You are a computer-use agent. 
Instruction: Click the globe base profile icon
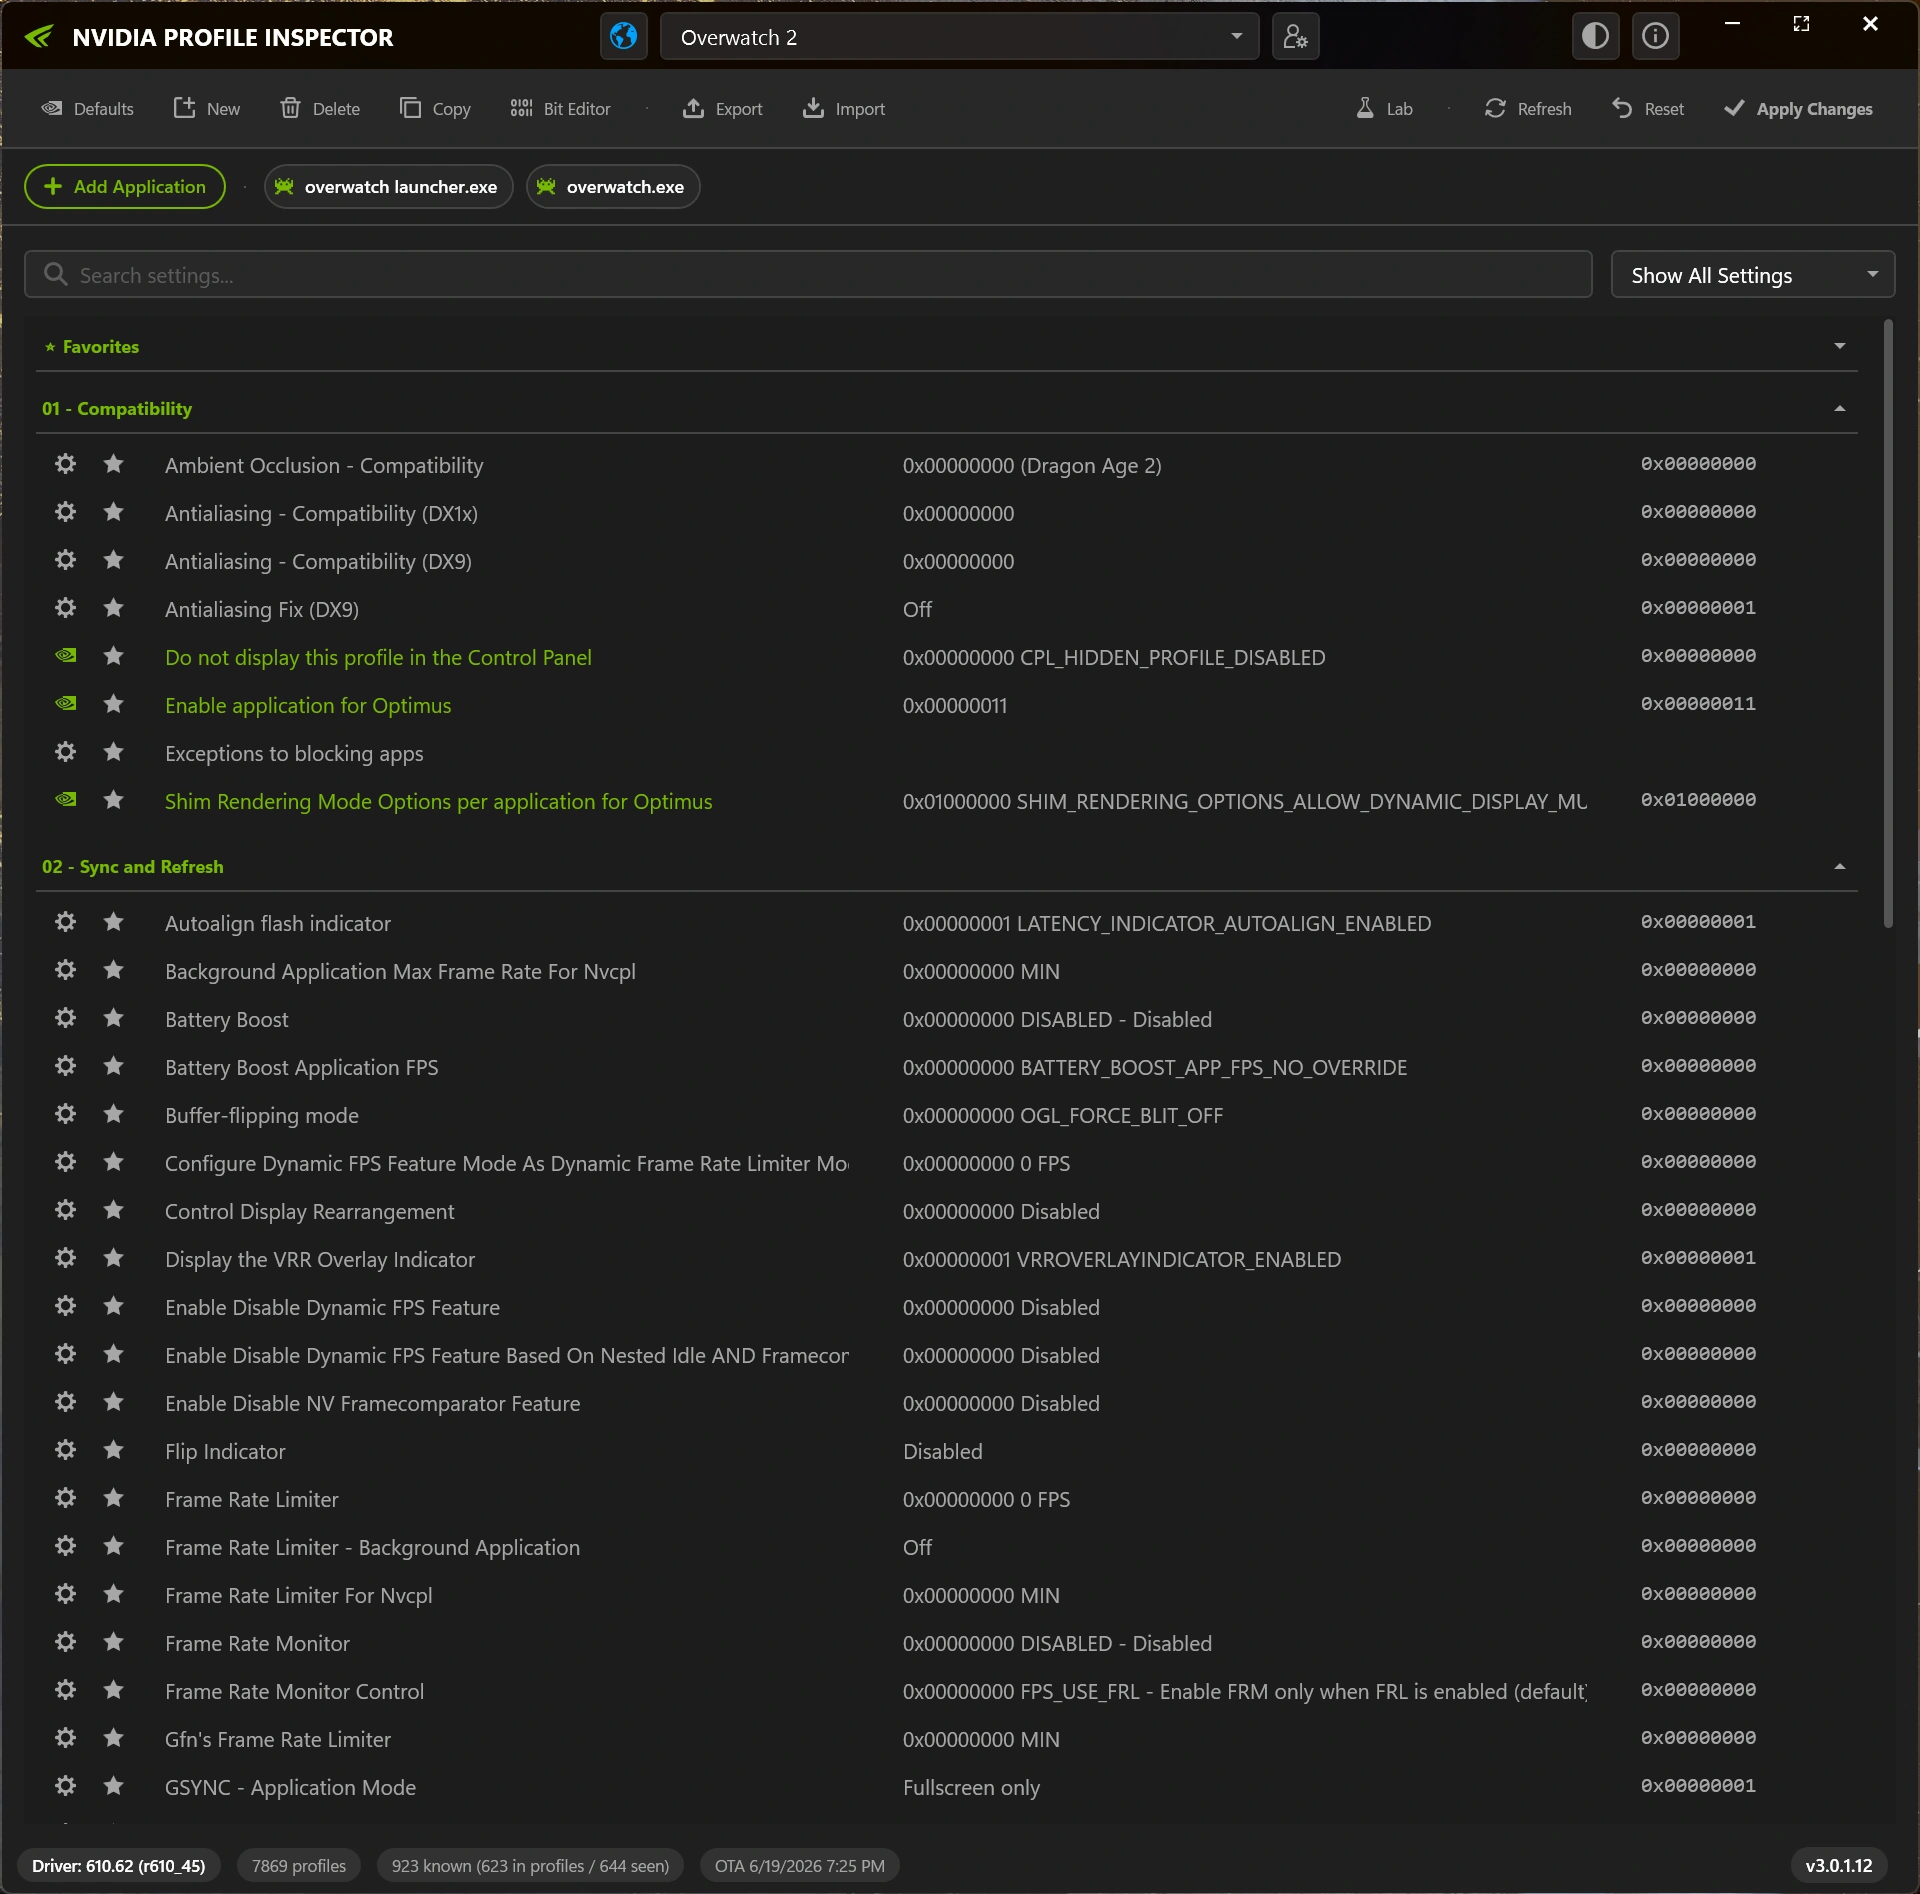click(x=623, y=37)
